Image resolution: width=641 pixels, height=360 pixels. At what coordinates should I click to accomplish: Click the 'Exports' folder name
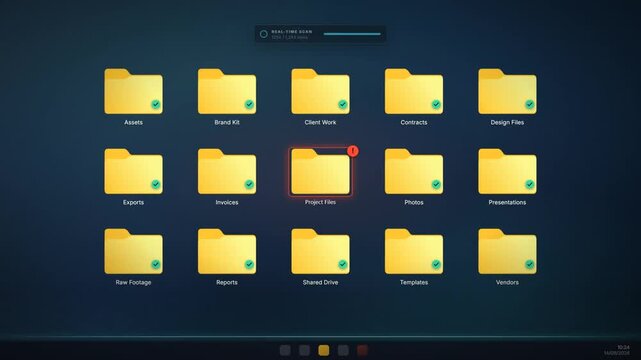click(x=133, y=202)
